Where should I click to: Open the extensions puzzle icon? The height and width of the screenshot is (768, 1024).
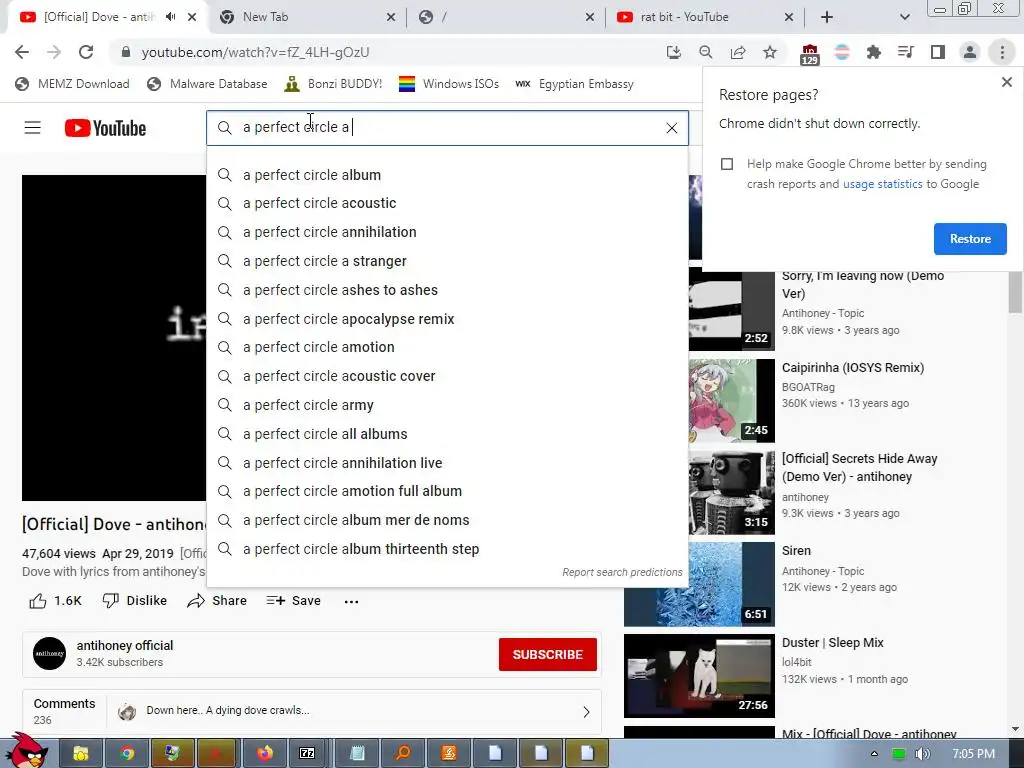coord(873,52)
